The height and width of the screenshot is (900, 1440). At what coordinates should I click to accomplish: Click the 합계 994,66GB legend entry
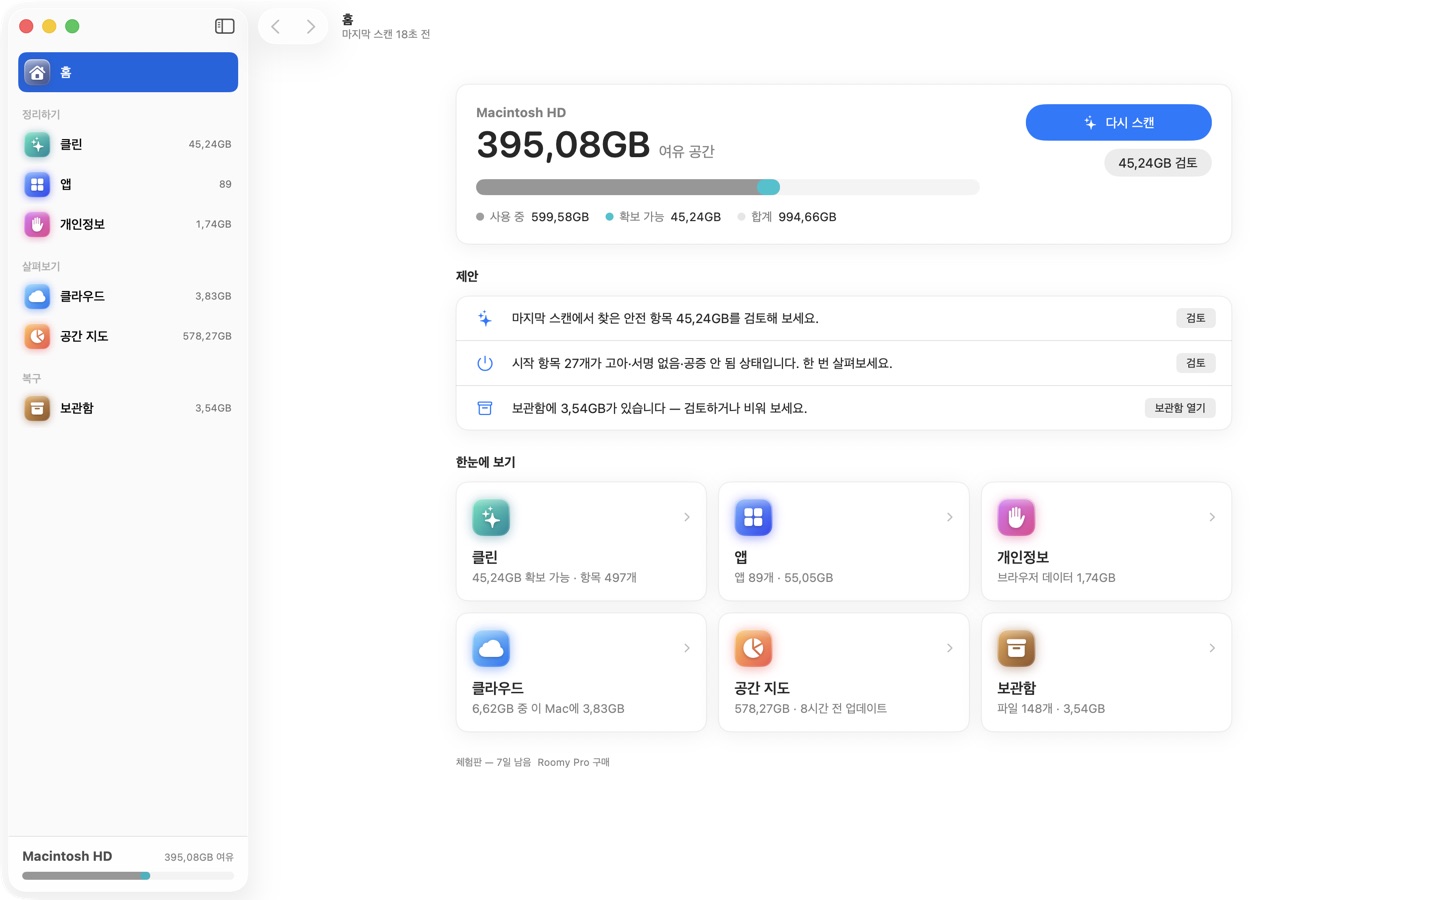pos(787,217)
